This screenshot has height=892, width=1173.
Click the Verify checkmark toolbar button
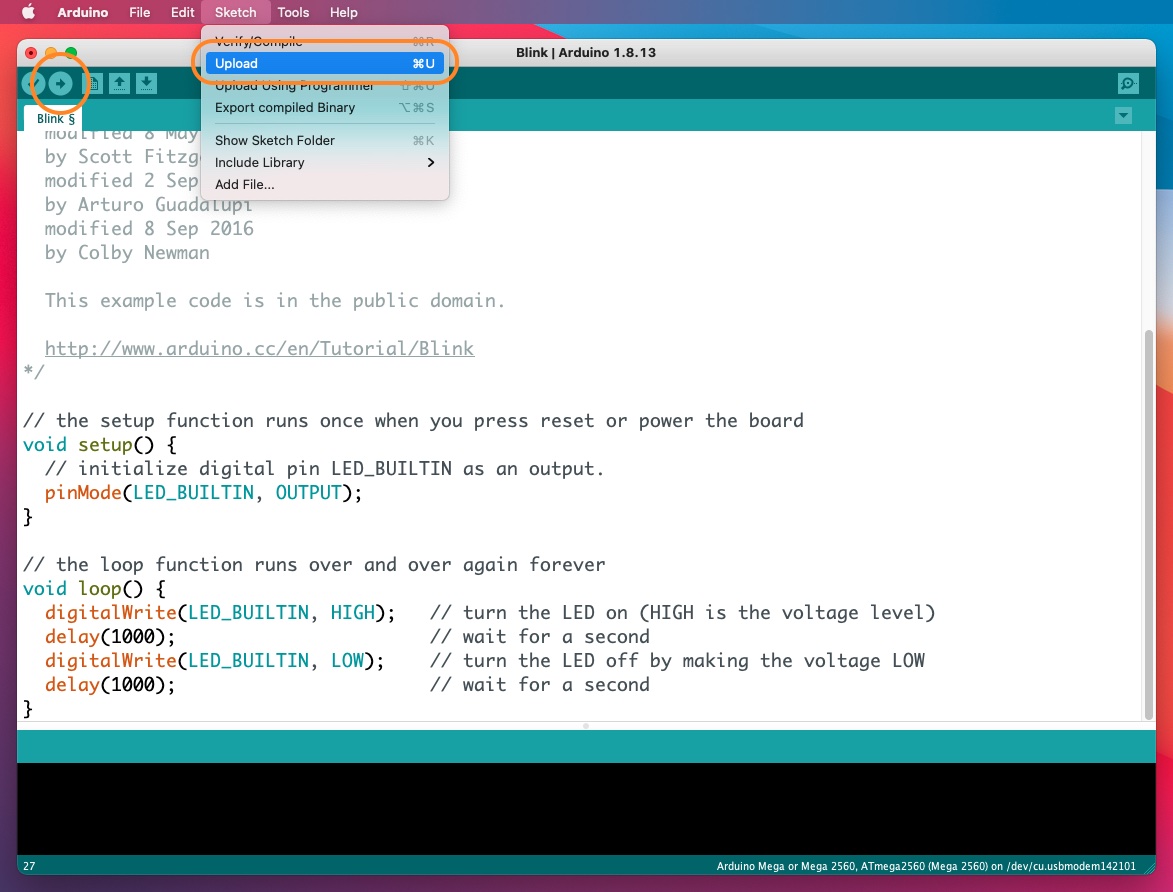point(32,84)
